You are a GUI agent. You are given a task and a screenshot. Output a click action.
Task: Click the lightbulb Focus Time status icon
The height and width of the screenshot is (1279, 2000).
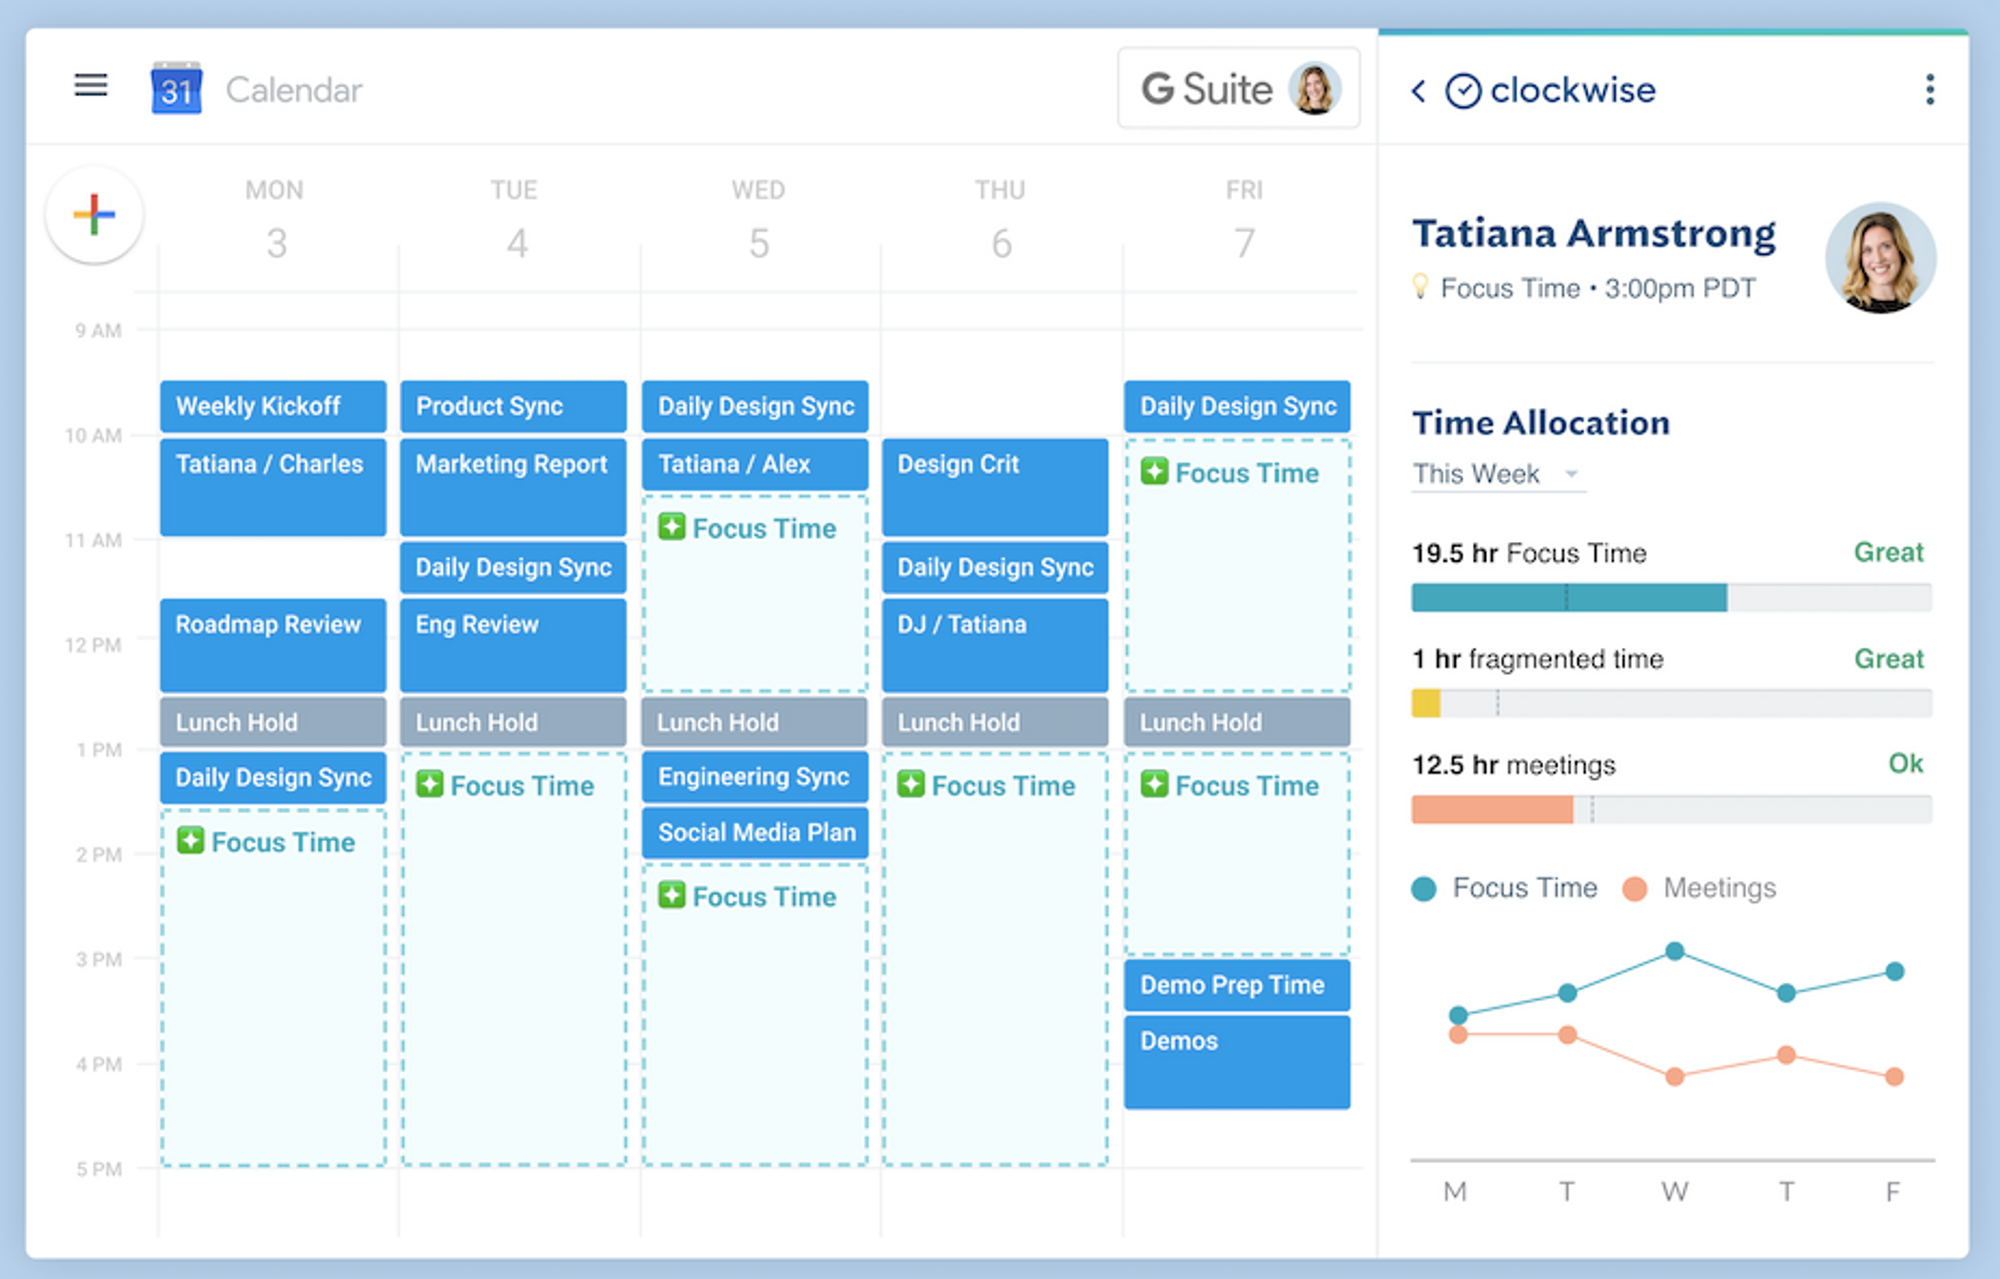(x=1421, y=288)
